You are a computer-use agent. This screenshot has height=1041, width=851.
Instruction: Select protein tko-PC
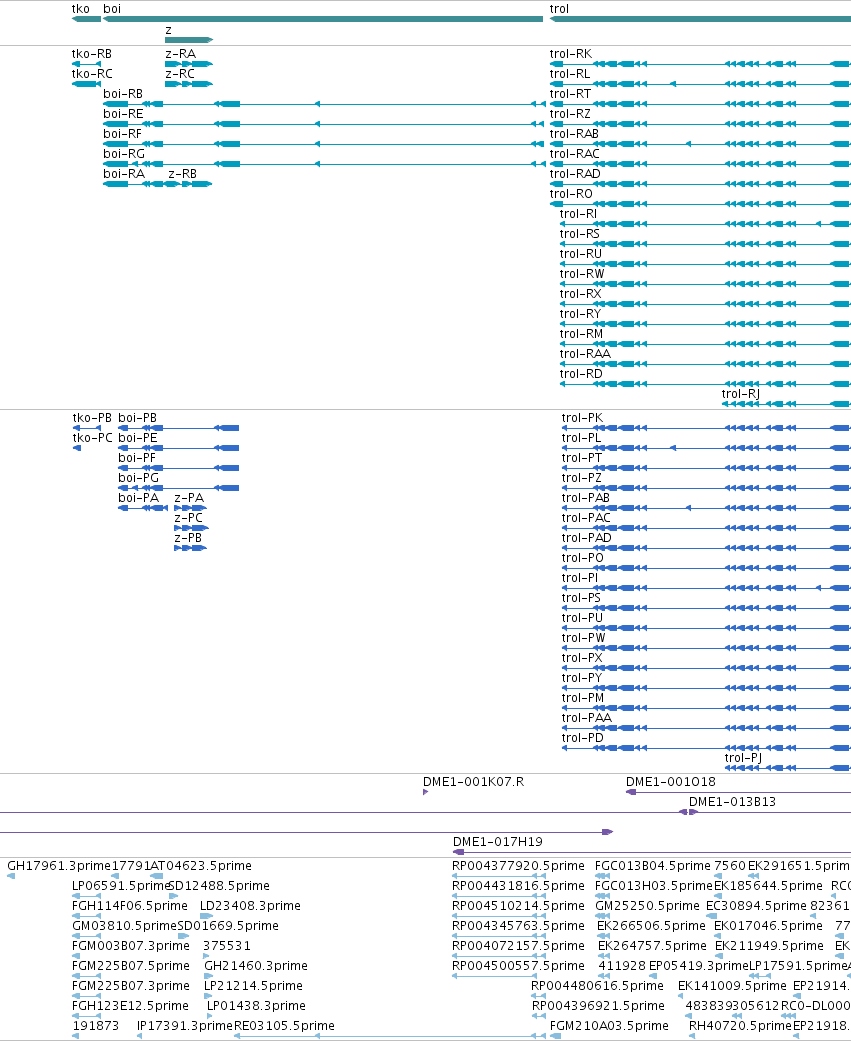pos(92,438)
